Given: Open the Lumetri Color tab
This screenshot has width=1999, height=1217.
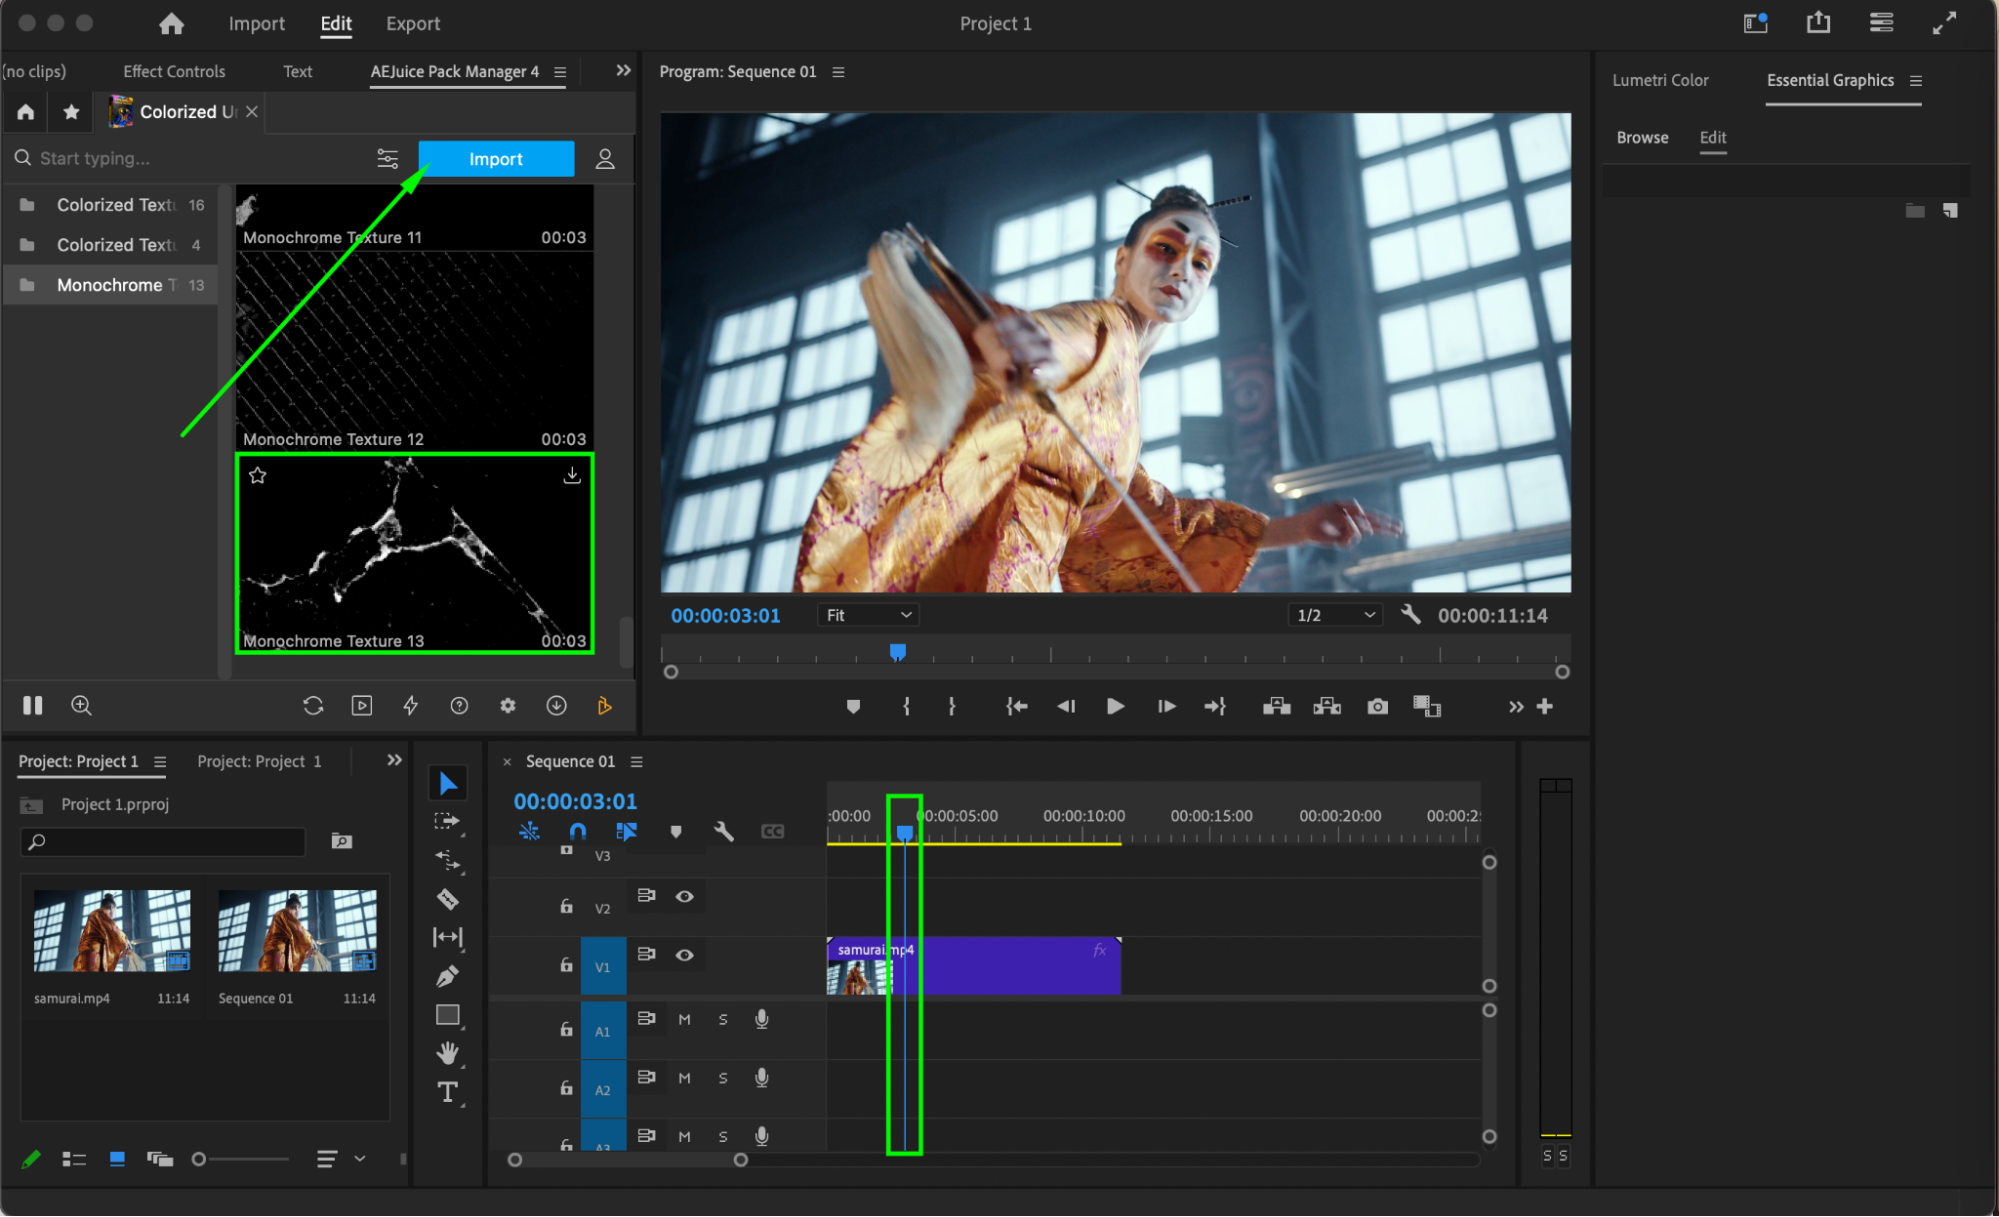Looking at the screenshot, I should pos(1660,80).
